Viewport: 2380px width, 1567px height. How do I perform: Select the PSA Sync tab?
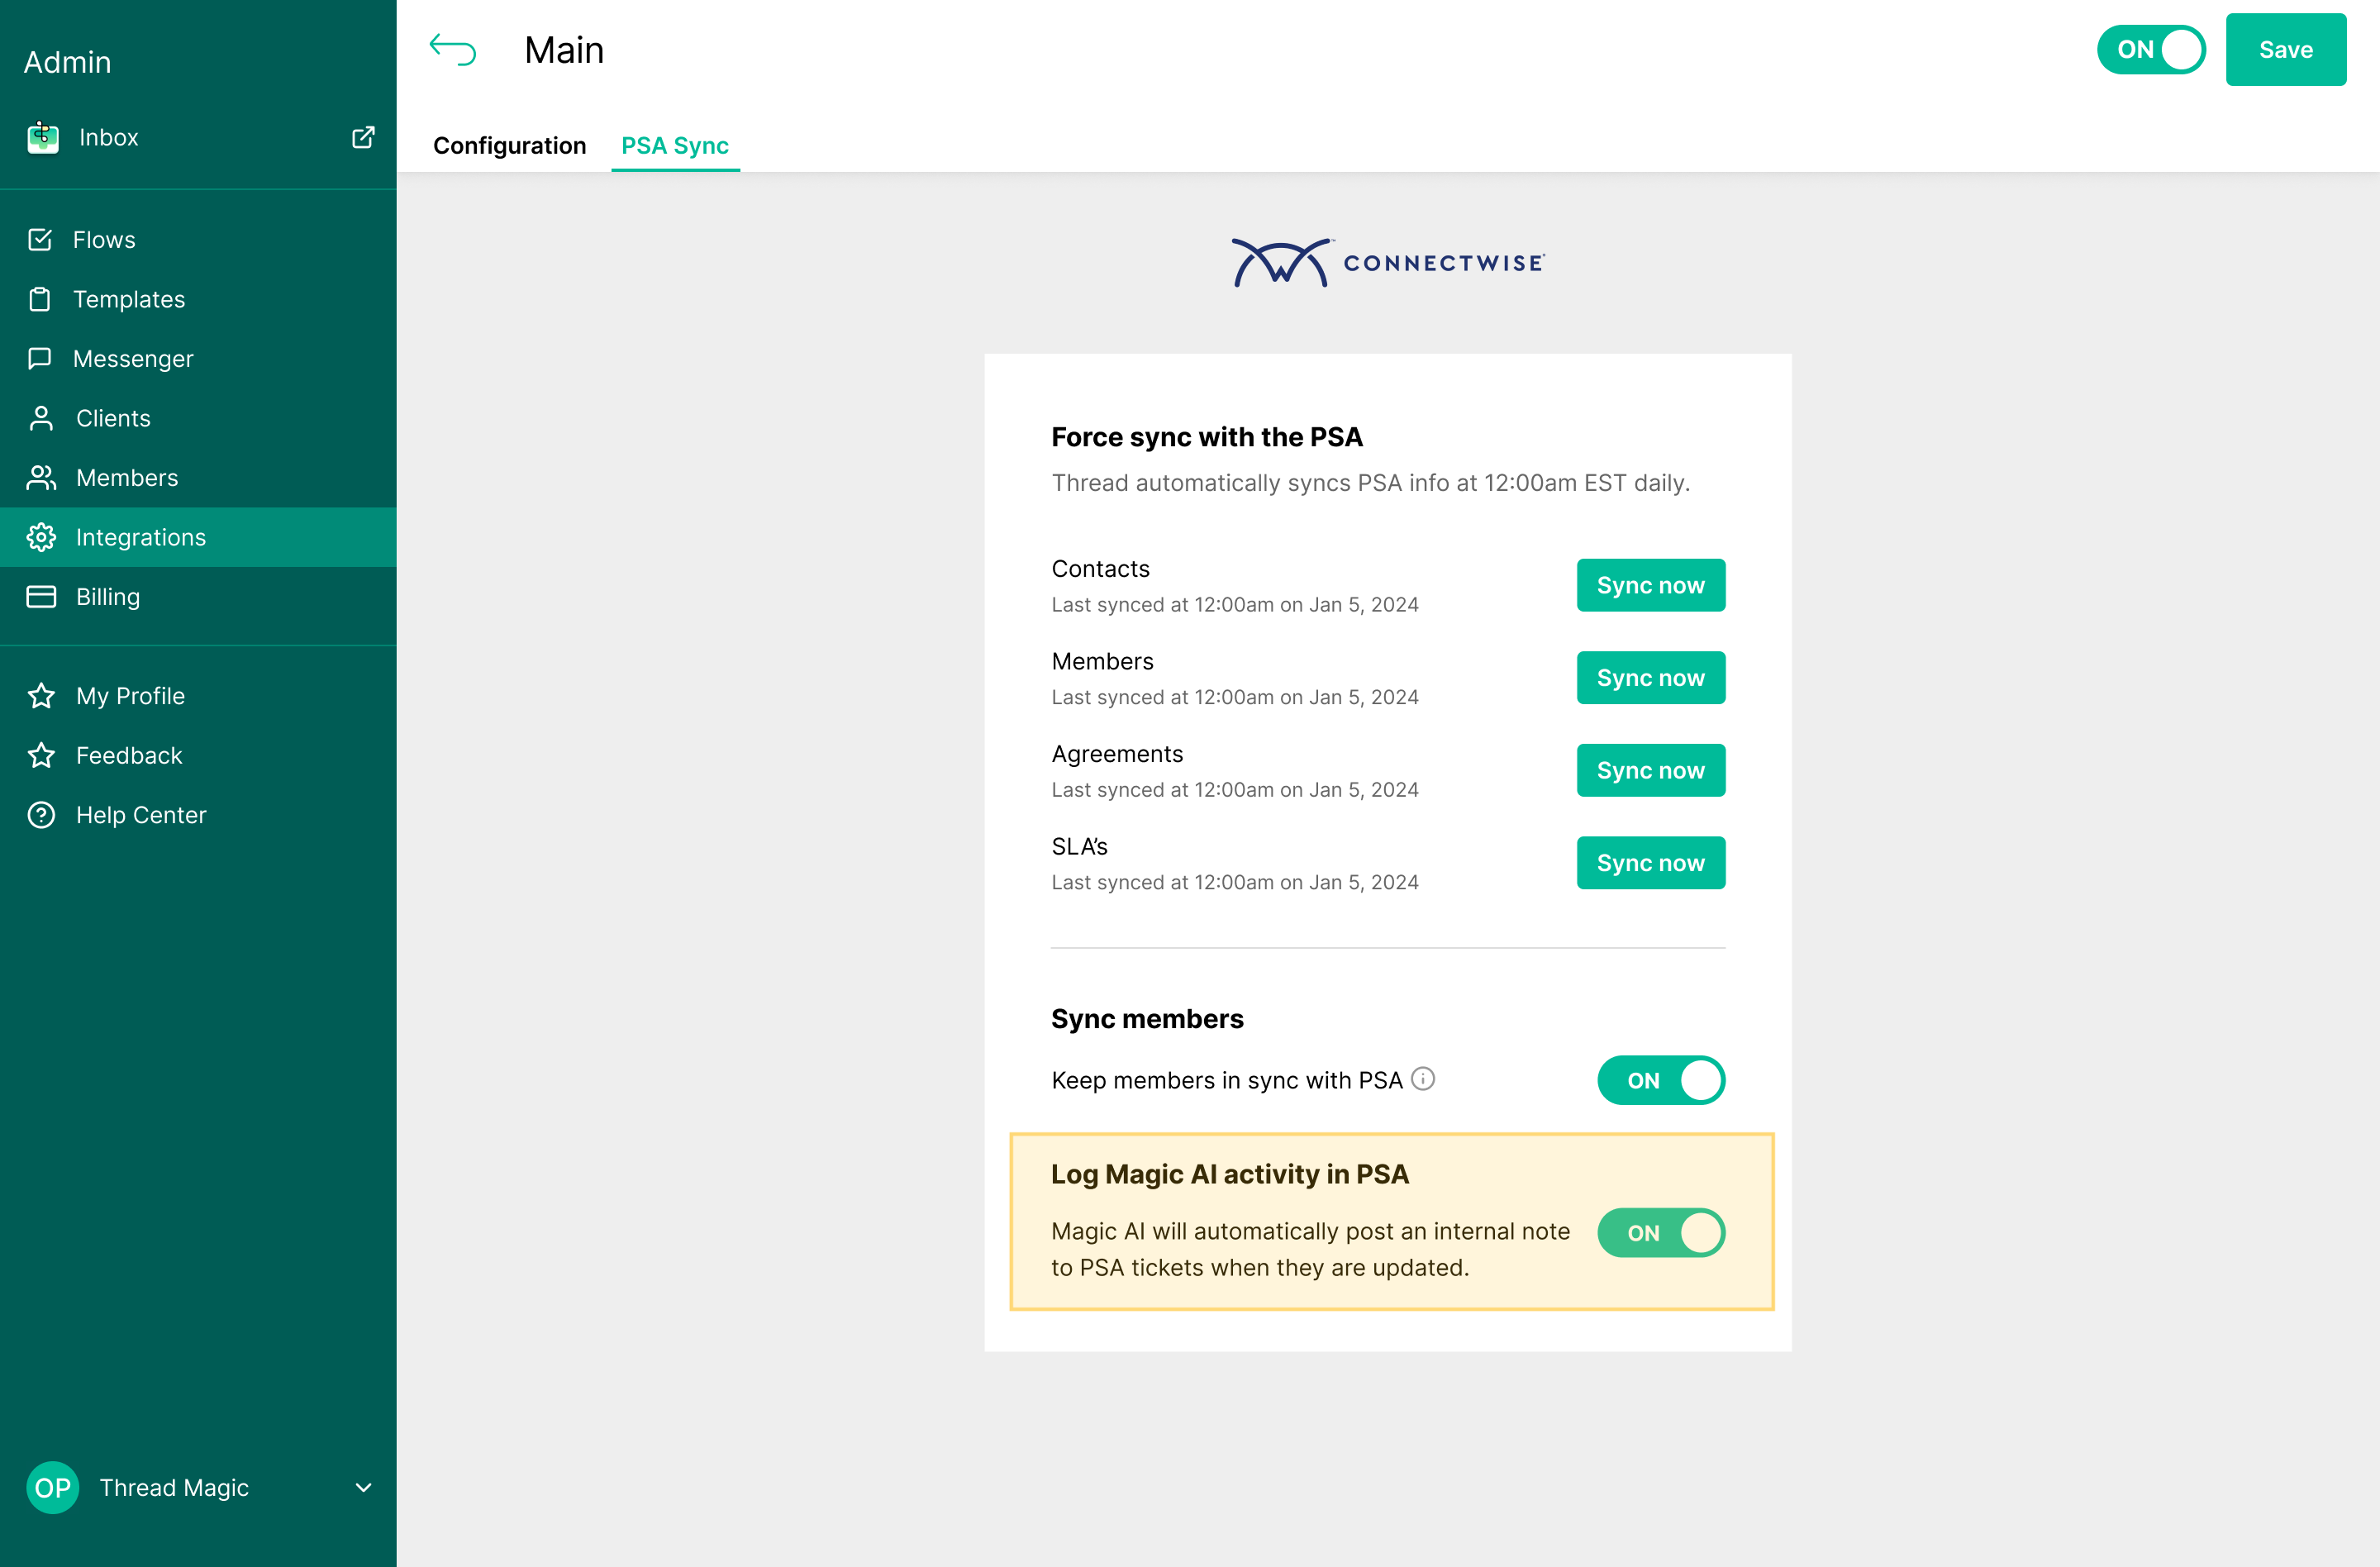pyautogui.click(x=675, y=145)
